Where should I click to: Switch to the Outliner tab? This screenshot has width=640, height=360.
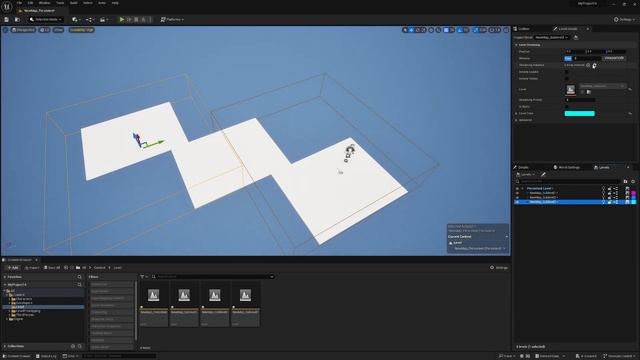522,29
